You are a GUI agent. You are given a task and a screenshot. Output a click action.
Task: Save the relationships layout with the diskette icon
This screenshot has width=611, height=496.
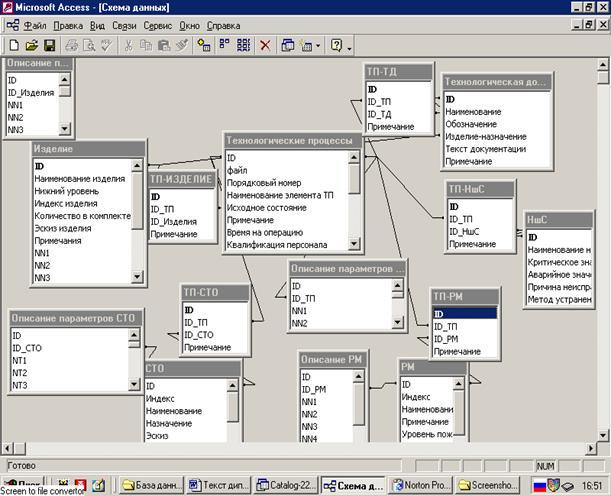[49, 45]
